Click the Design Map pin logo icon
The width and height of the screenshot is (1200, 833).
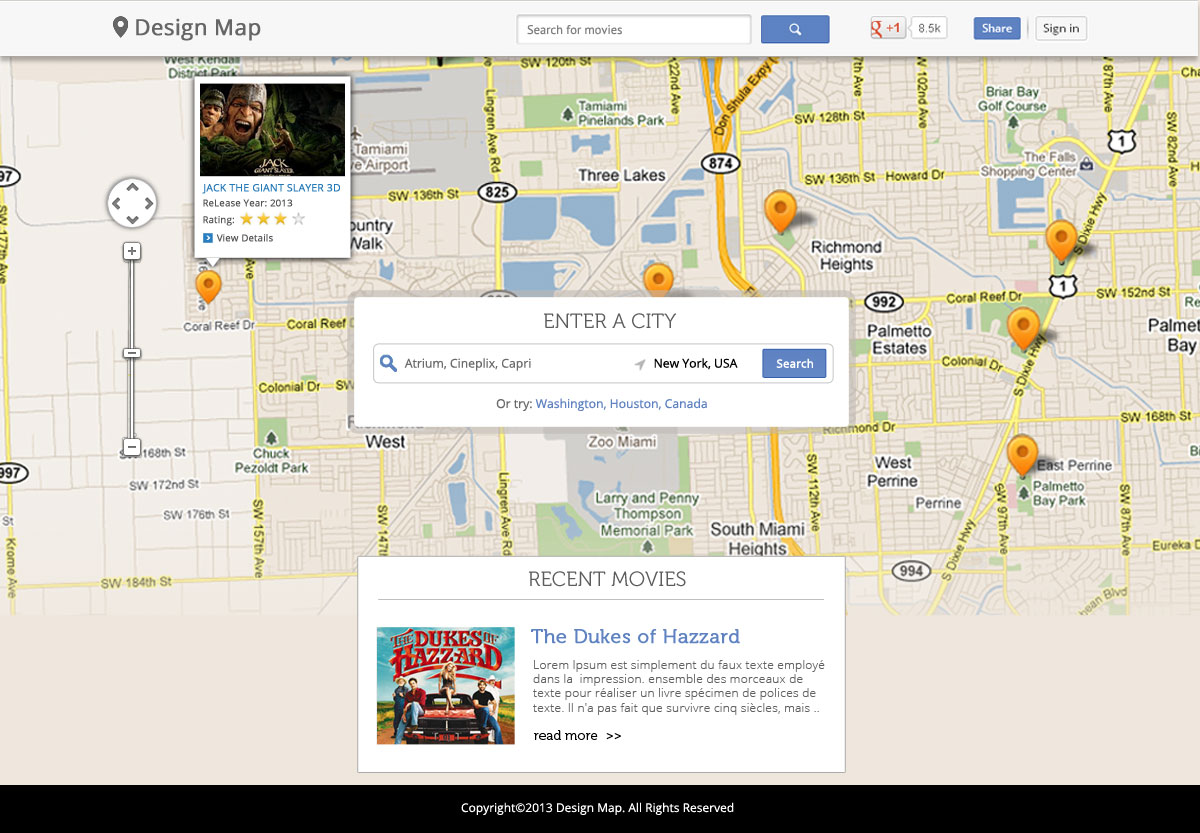tap(120, 27)
